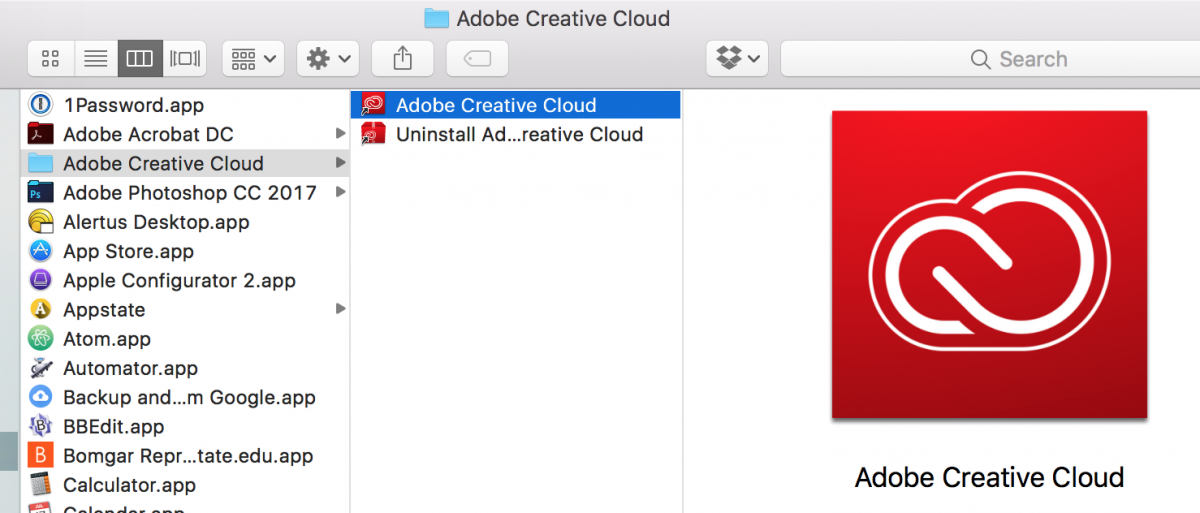Open the item arrangement dropdown

click(x=253, y=59)
